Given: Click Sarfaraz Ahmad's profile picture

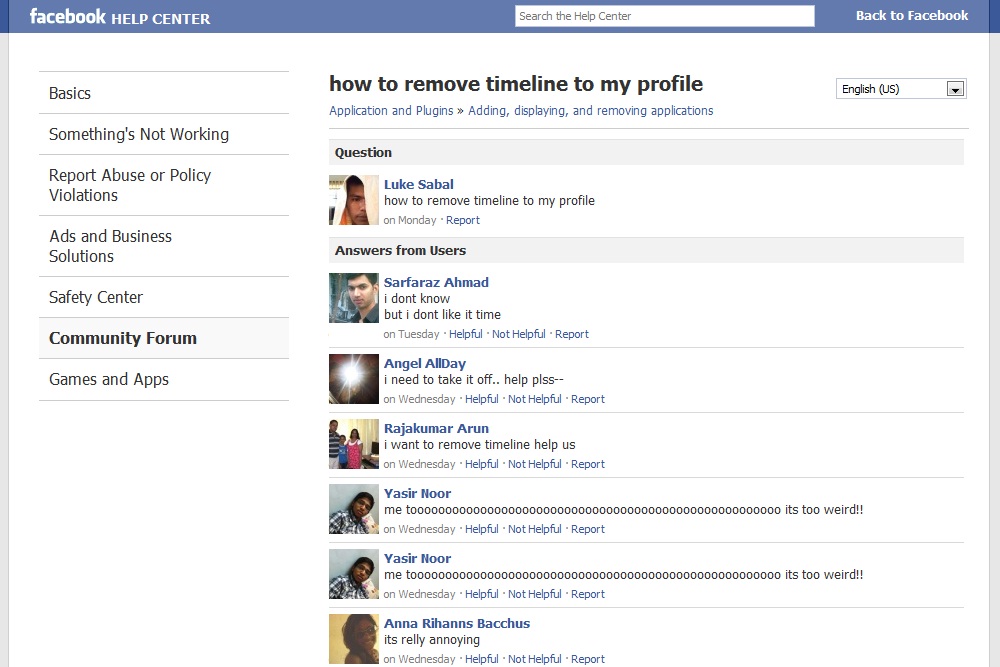Looking at the screenshot, I should (354, 298).
